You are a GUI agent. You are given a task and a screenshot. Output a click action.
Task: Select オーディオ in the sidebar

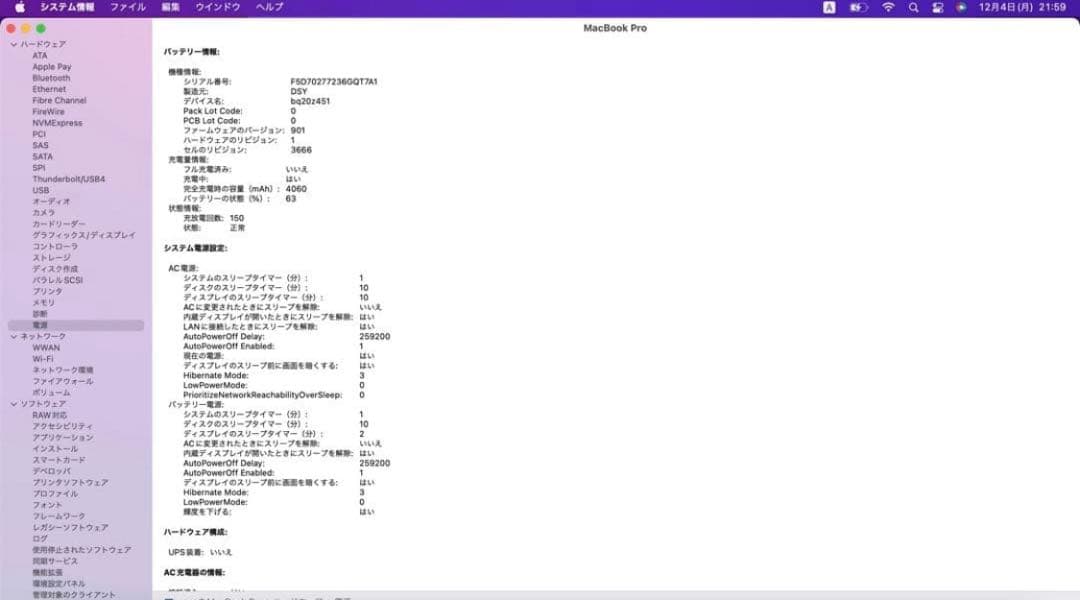(51, 202)
